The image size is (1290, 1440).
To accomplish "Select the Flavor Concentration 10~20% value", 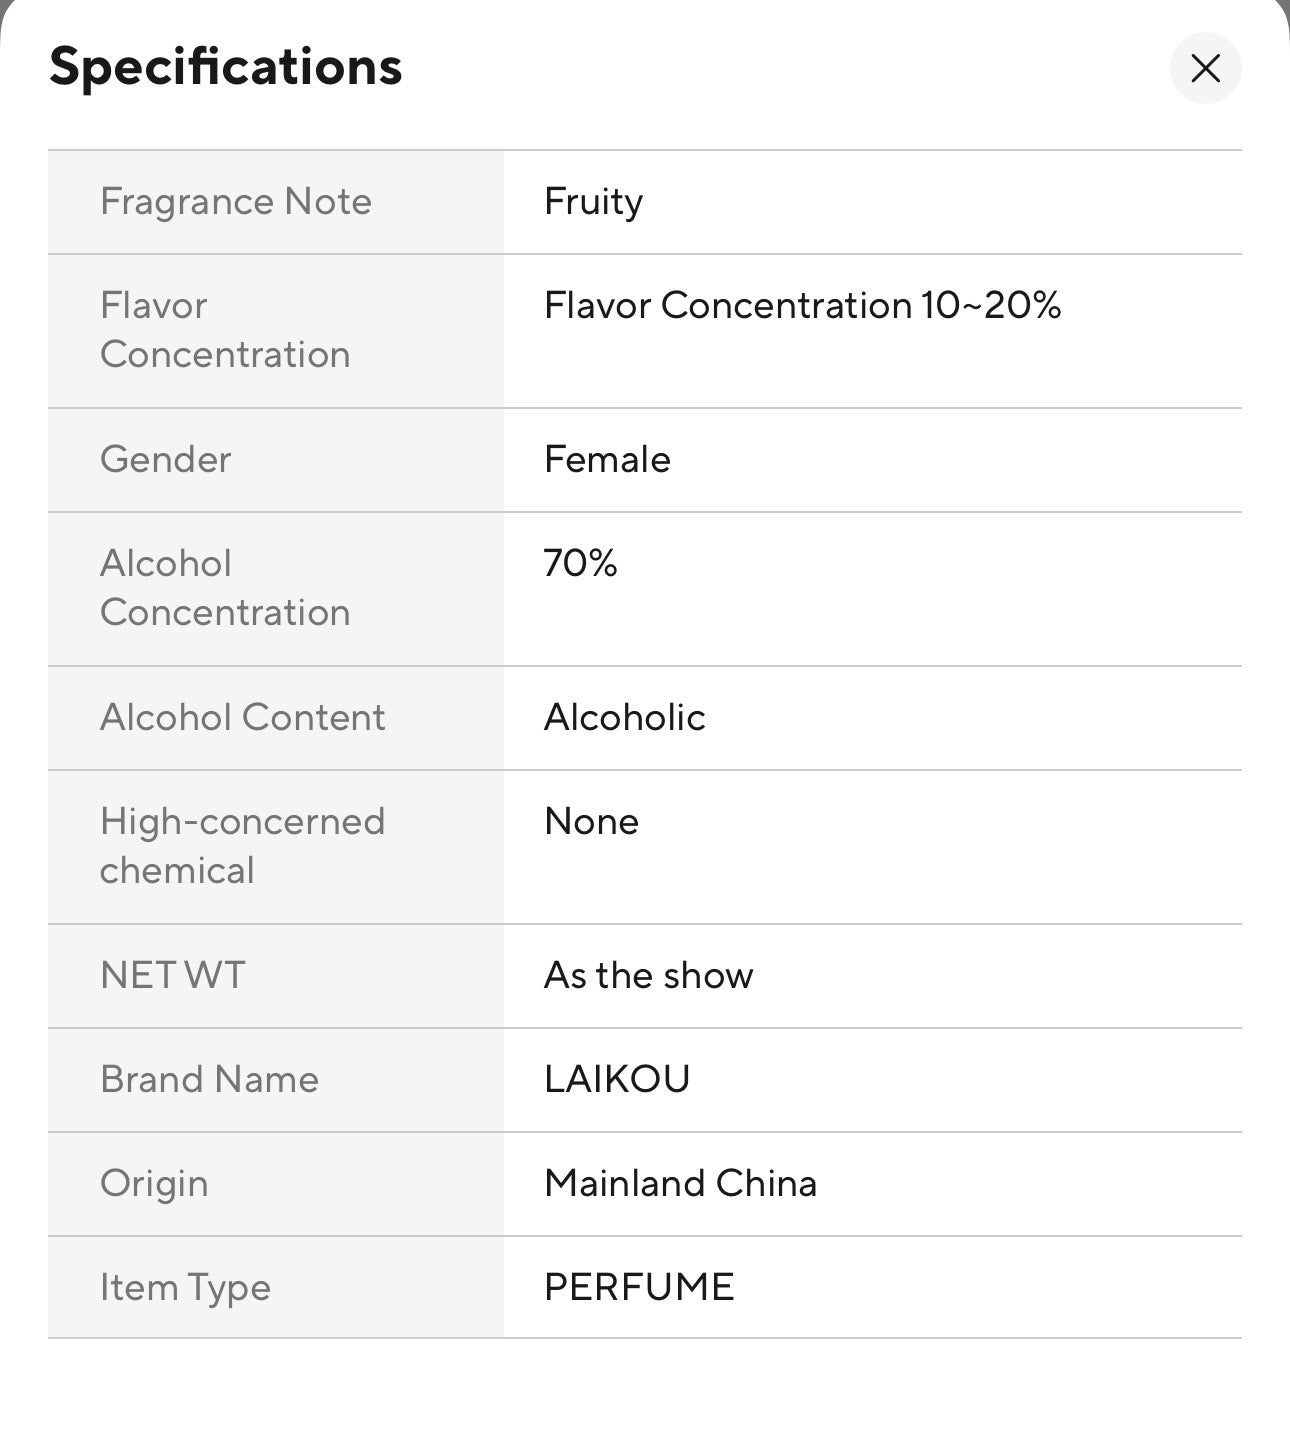I will tap(802, 305).
